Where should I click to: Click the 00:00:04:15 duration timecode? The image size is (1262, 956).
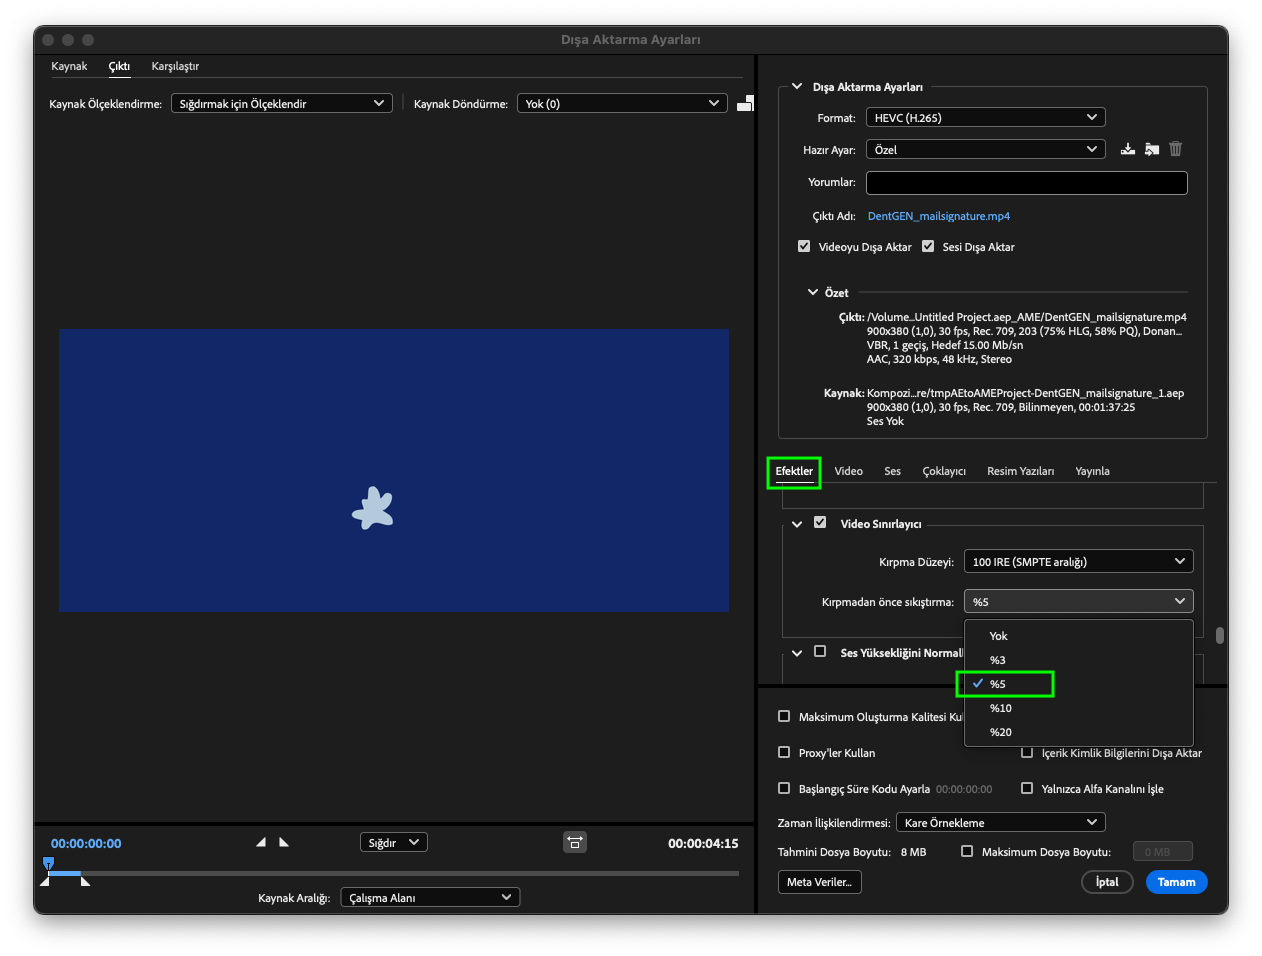[x=703, y=843]
